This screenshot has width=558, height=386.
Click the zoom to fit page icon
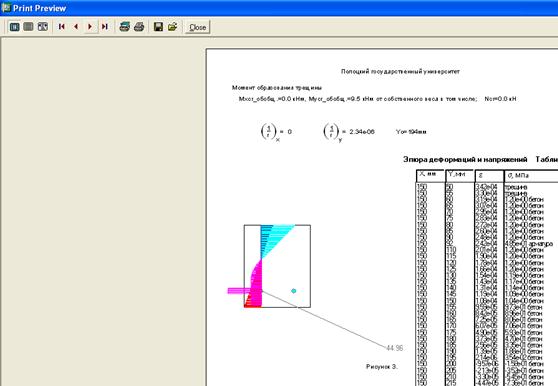[15, 27]
